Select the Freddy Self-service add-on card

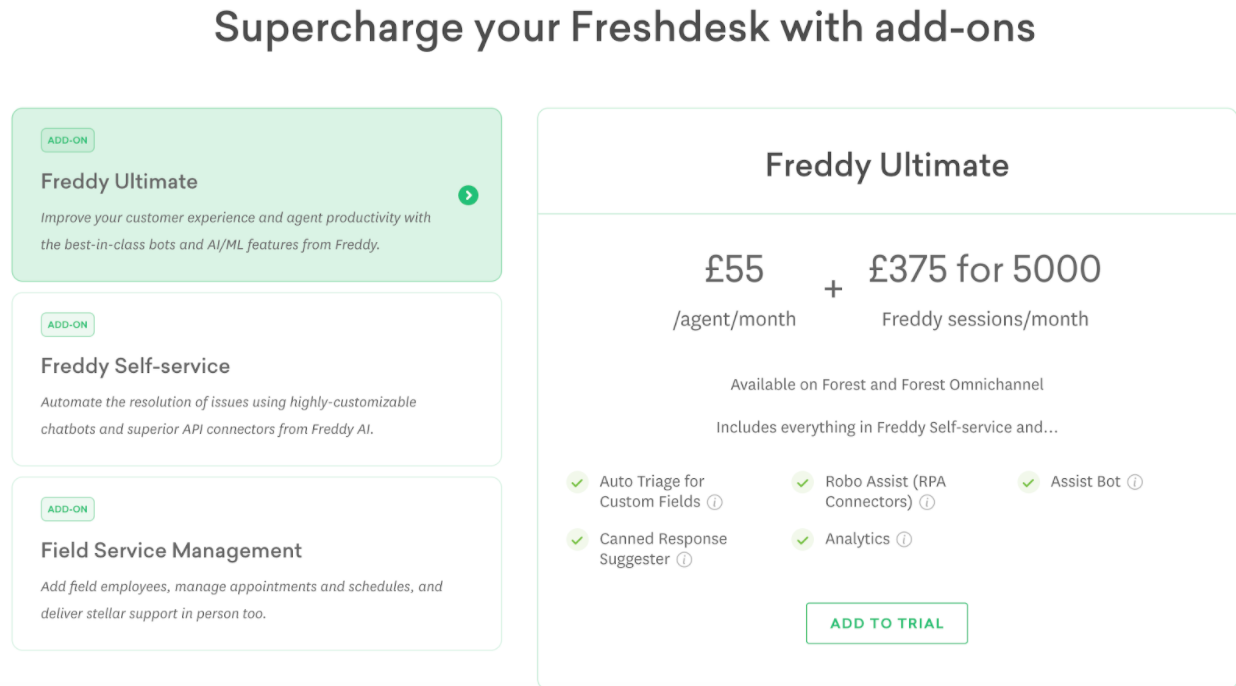point(256,379)
